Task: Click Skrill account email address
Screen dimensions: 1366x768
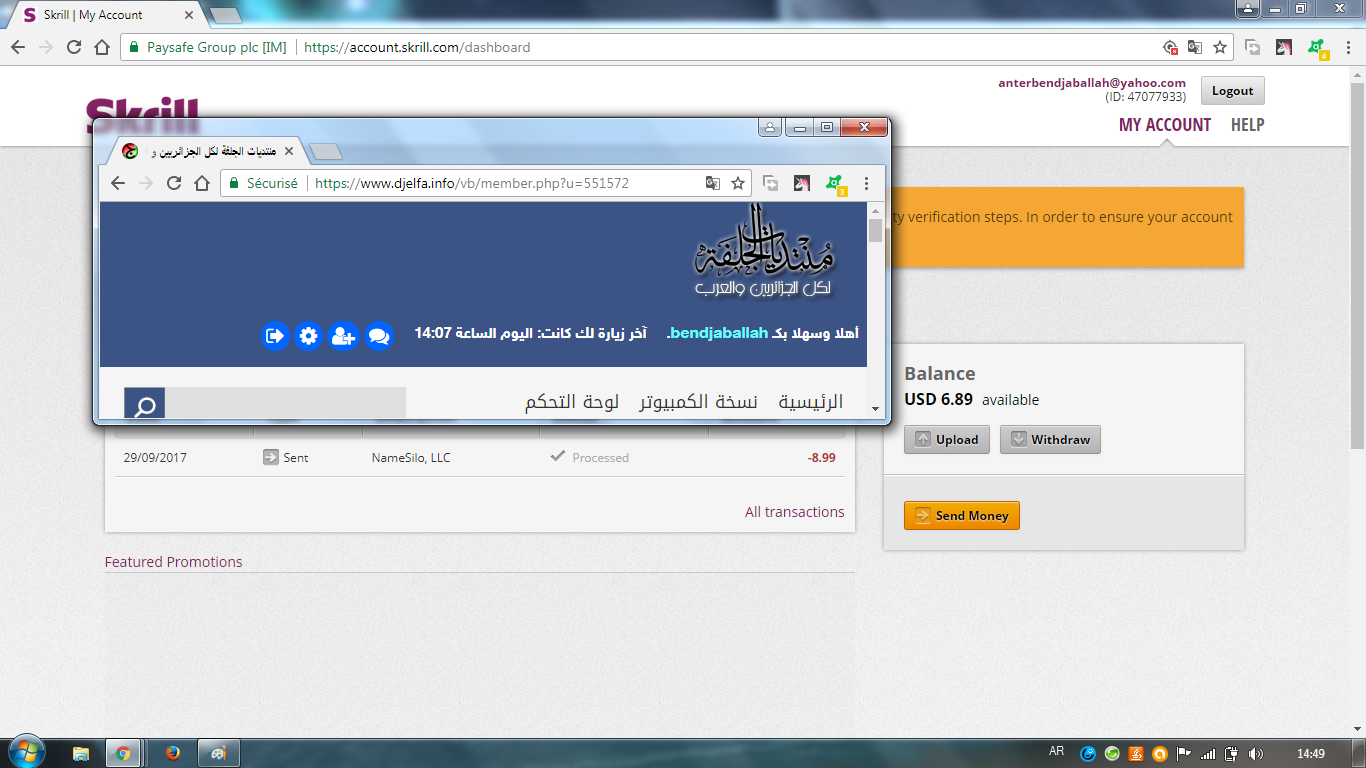Action: 1092,83
